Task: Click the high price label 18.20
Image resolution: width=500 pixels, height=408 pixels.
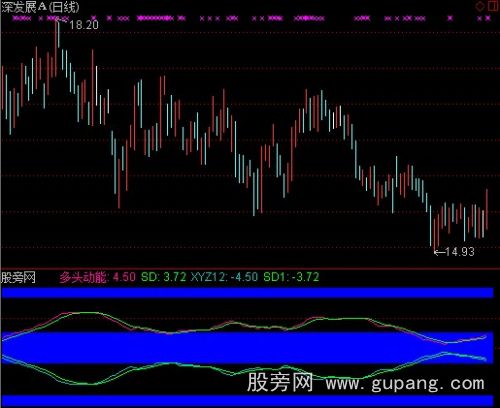Action: pos(84,25)
